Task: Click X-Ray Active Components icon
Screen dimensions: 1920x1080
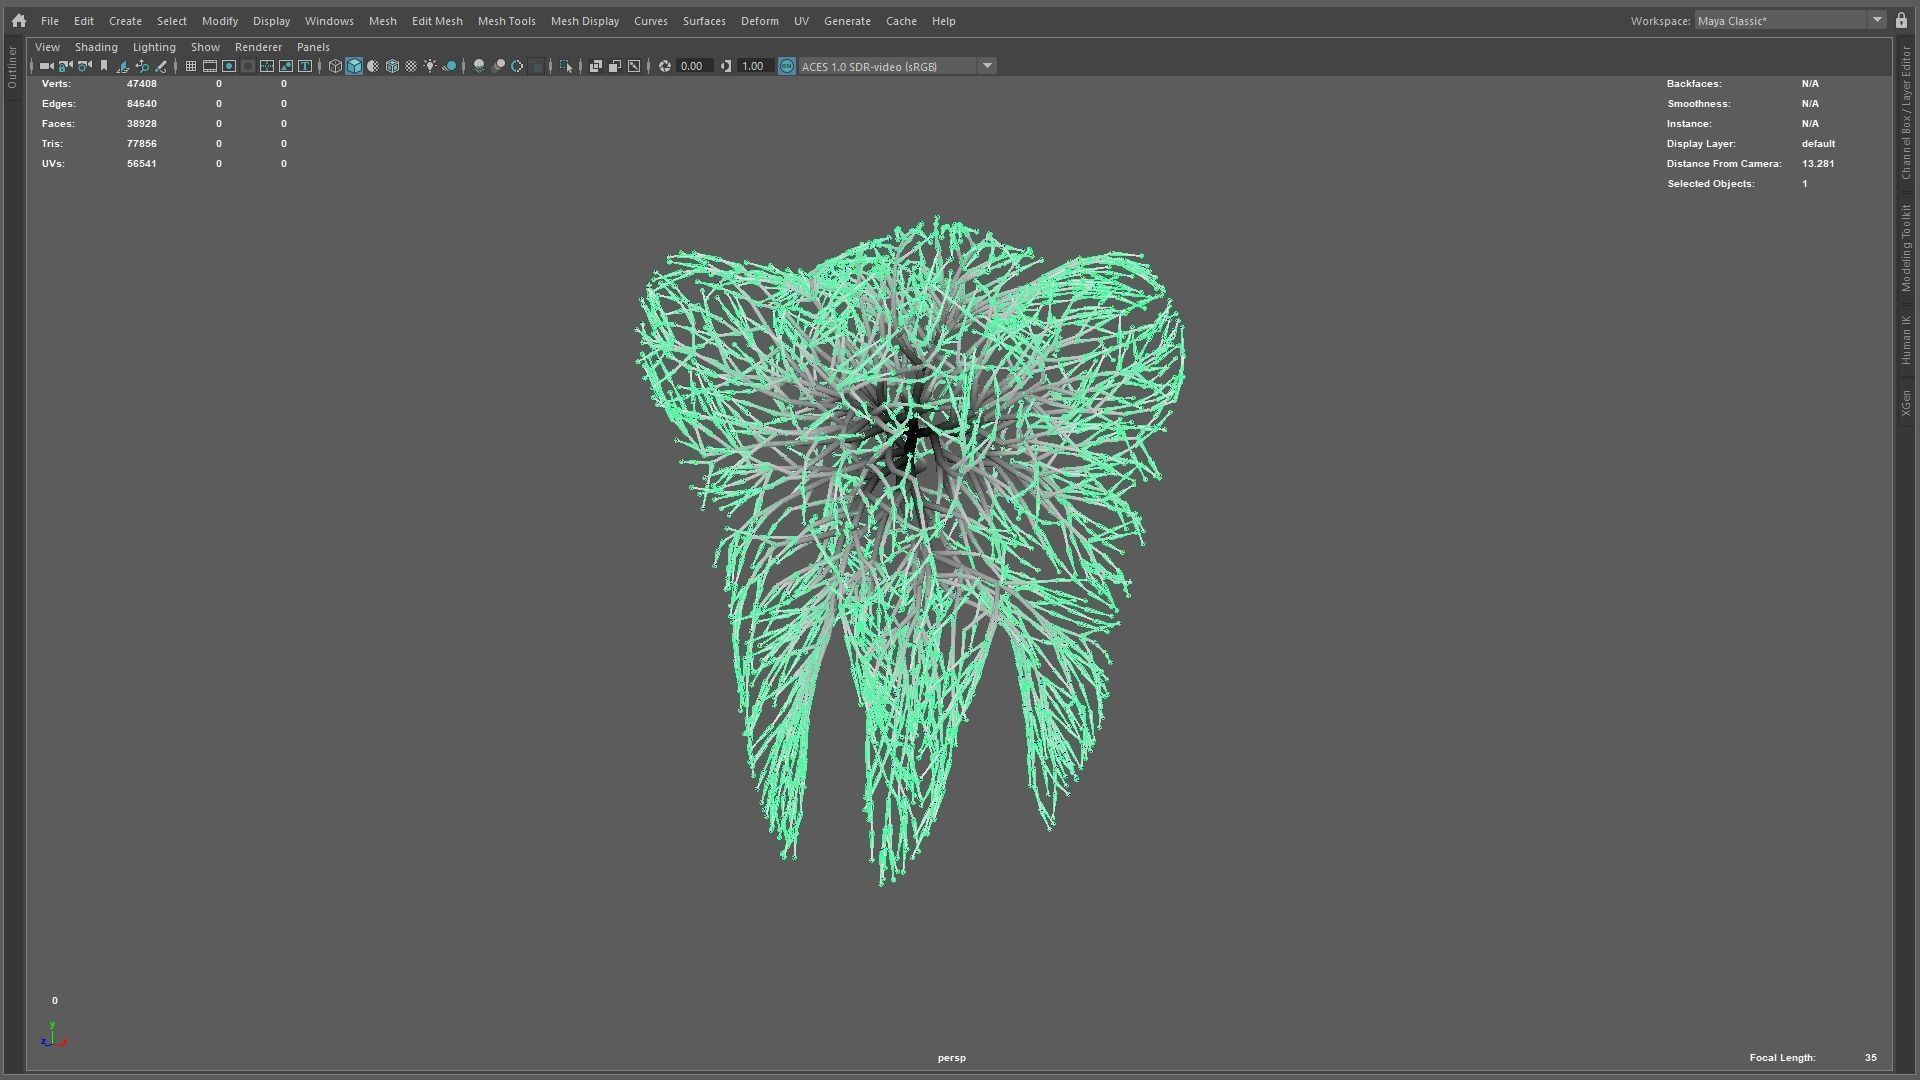Action: (x=615, y=66)
